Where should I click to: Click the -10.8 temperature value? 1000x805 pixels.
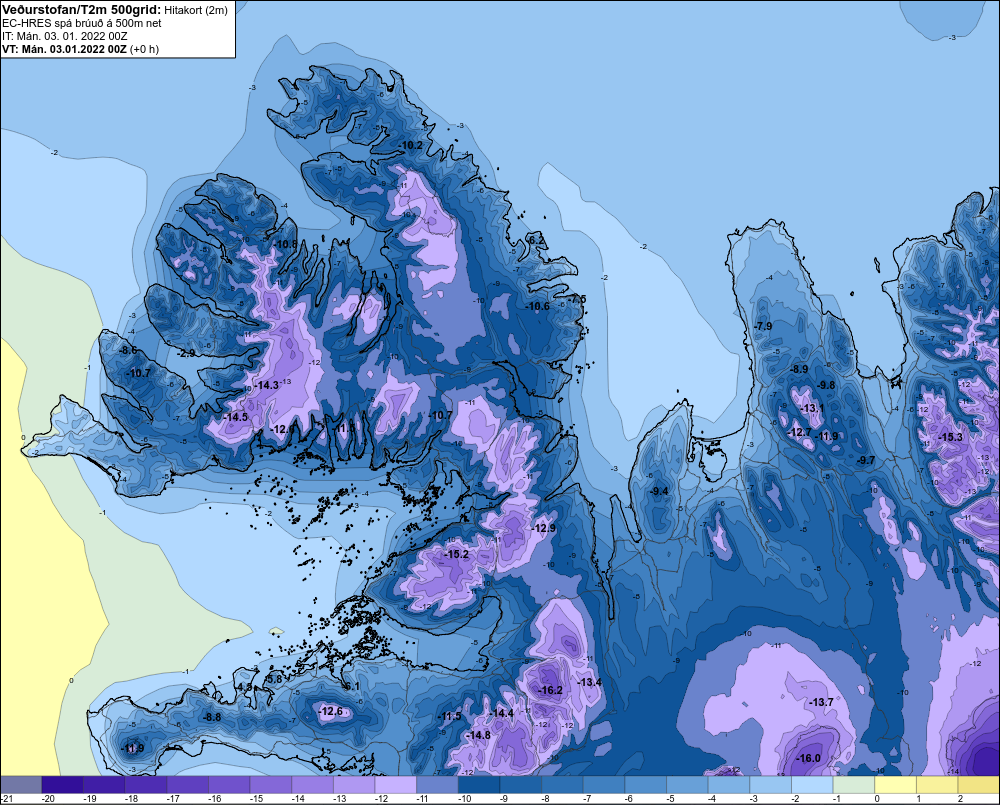[x=286, y=244]
